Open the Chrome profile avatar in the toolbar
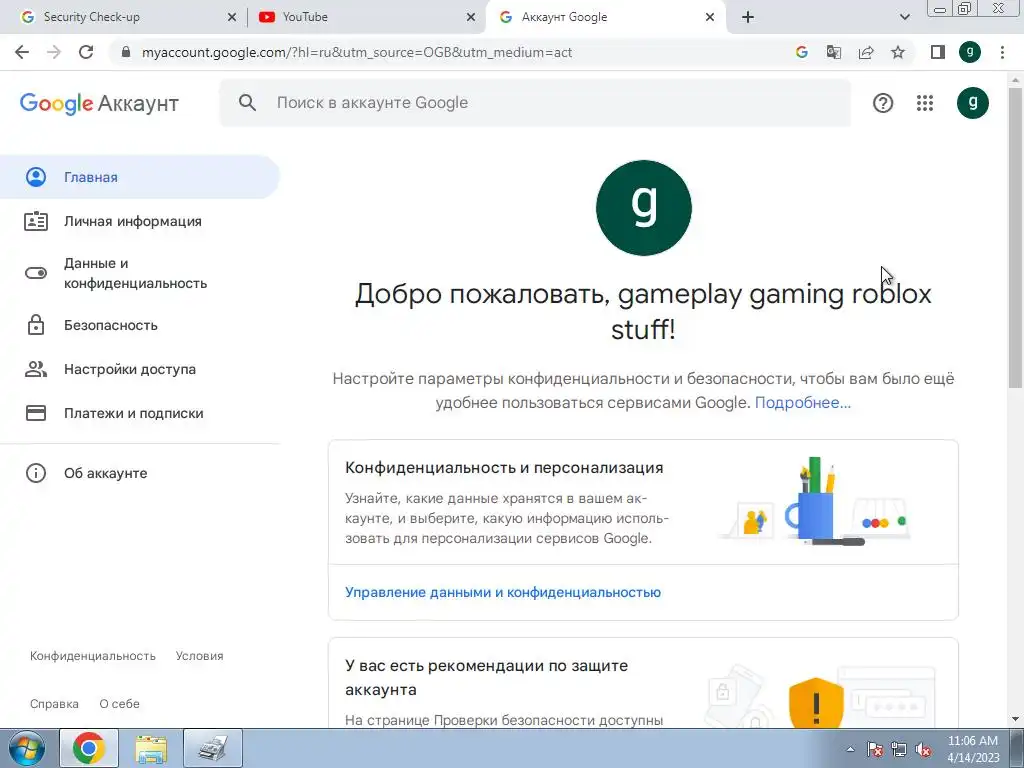 pyautogui.click(x=970, y=52)
